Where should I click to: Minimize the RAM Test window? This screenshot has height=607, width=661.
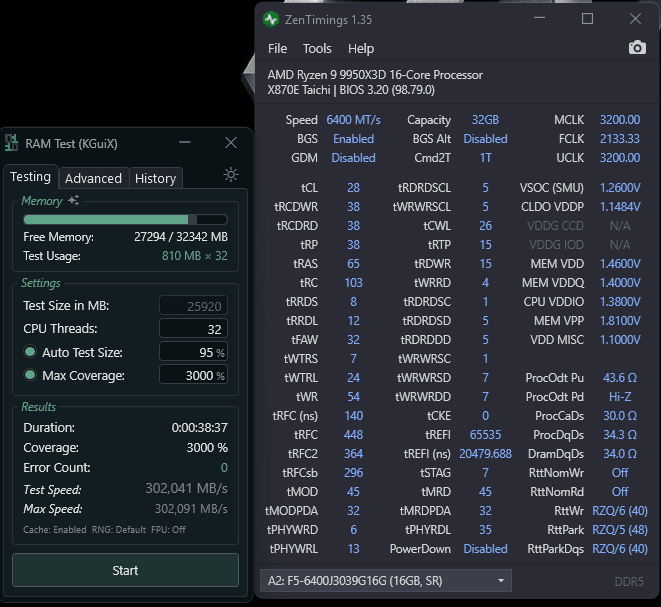click(185, 142)
